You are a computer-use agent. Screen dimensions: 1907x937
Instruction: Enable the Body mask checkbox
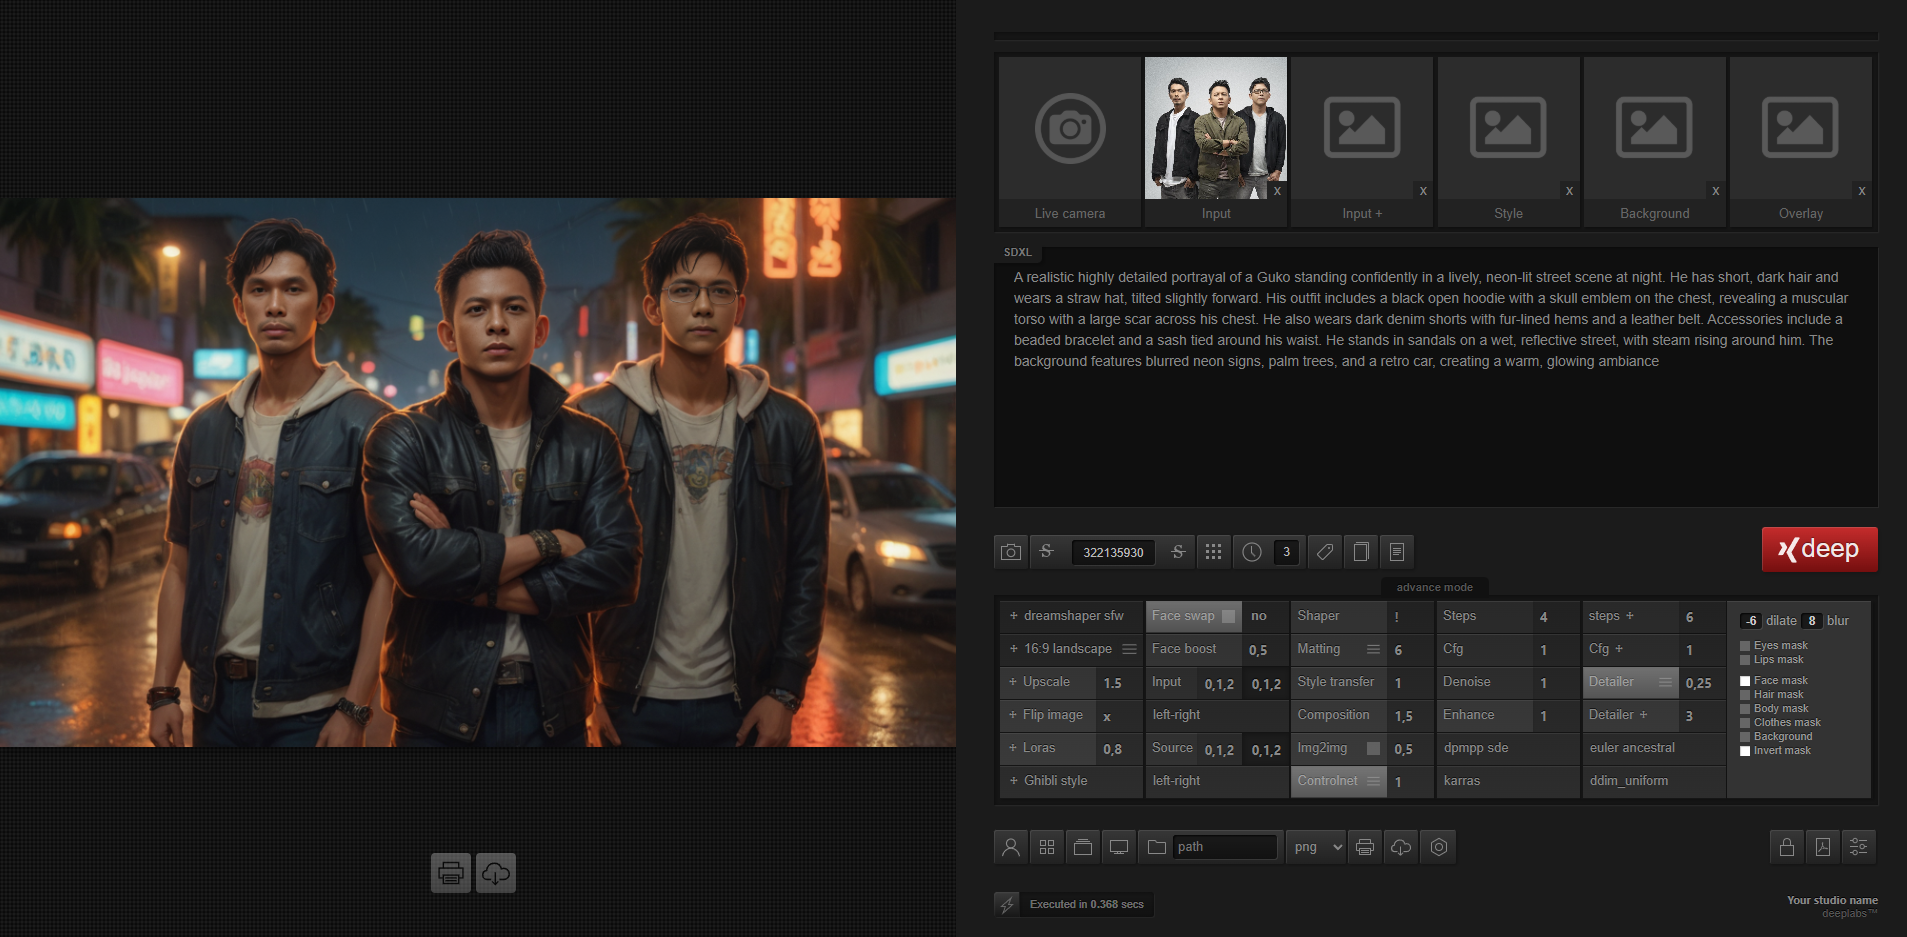[x=1745, y=709]
